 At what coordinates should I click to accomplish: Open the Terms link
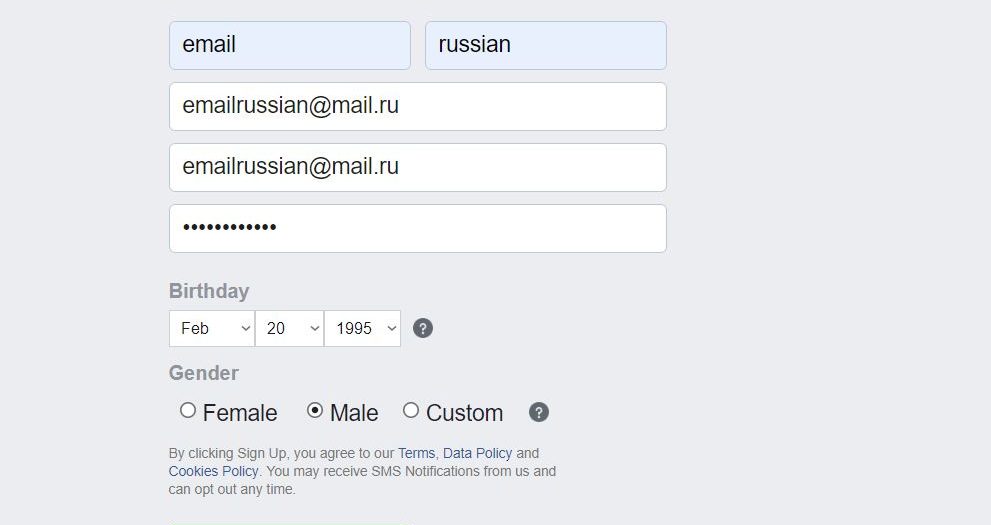[416, 453]
